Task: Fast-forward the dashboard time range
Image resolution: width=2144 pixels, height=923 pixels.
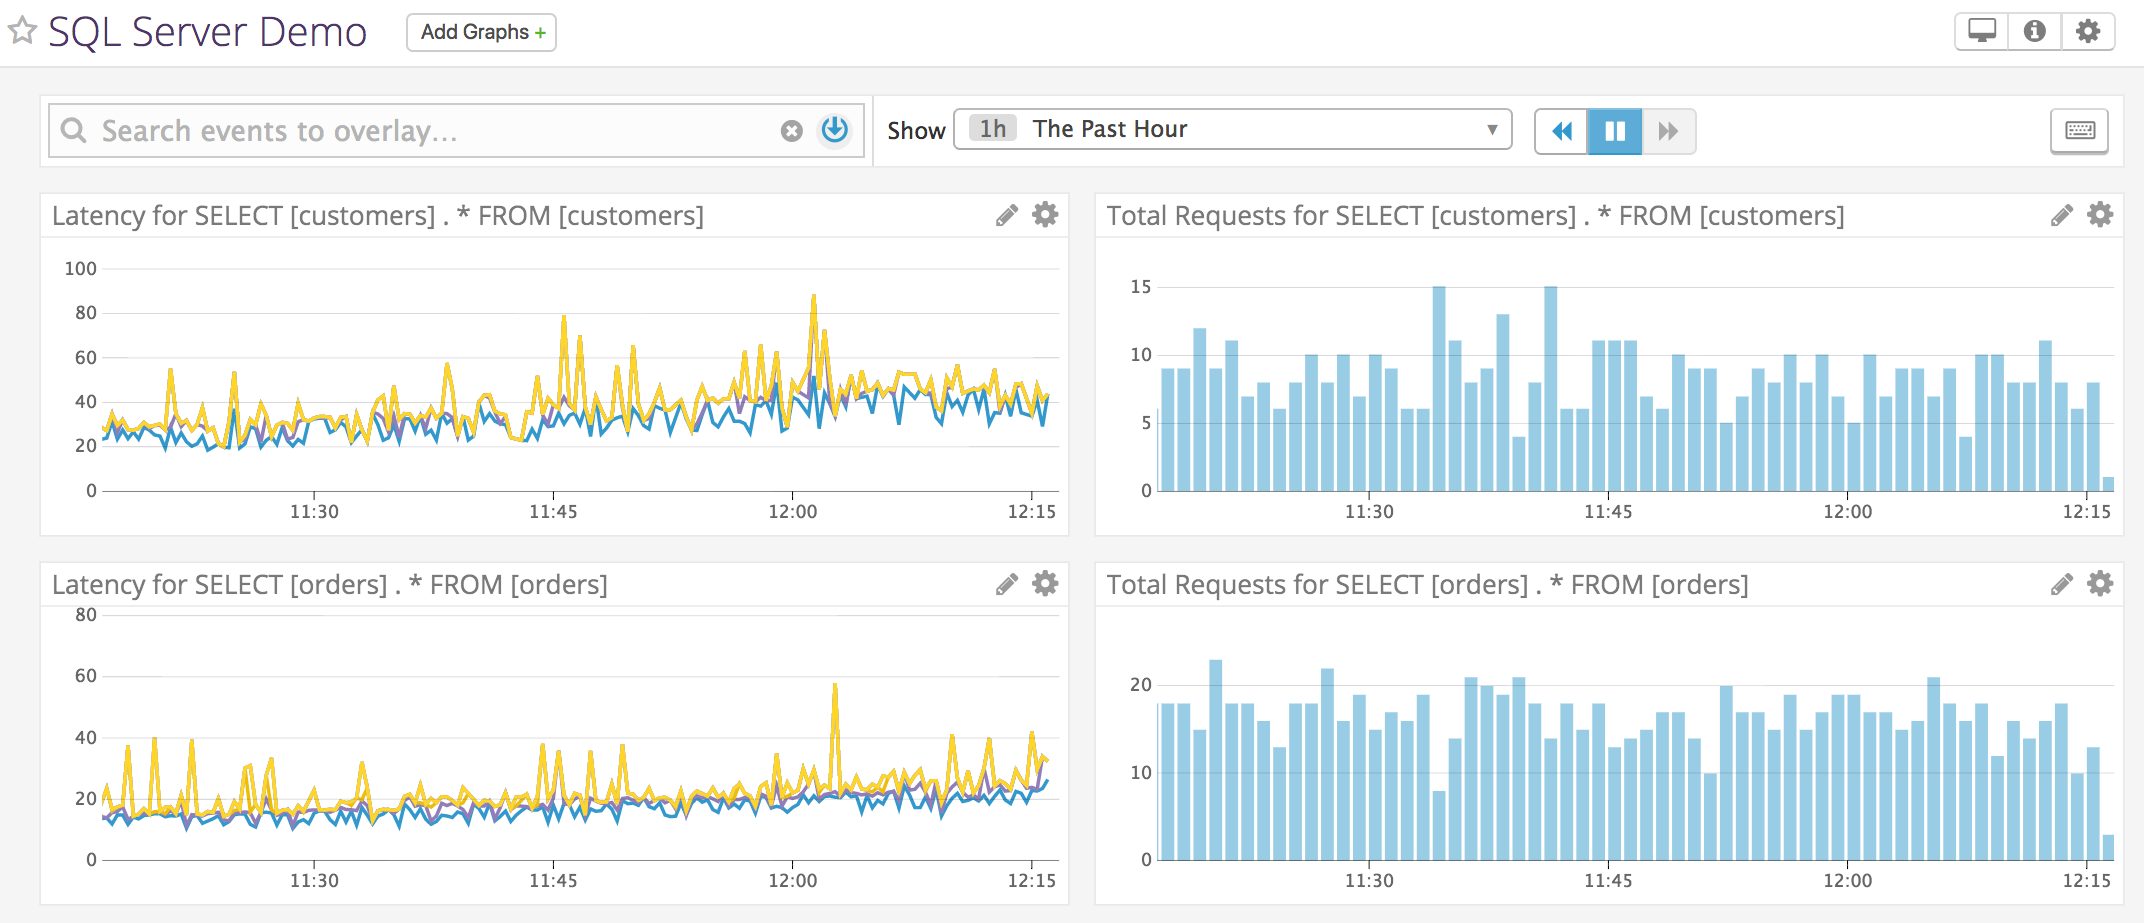Action: 1668,130
